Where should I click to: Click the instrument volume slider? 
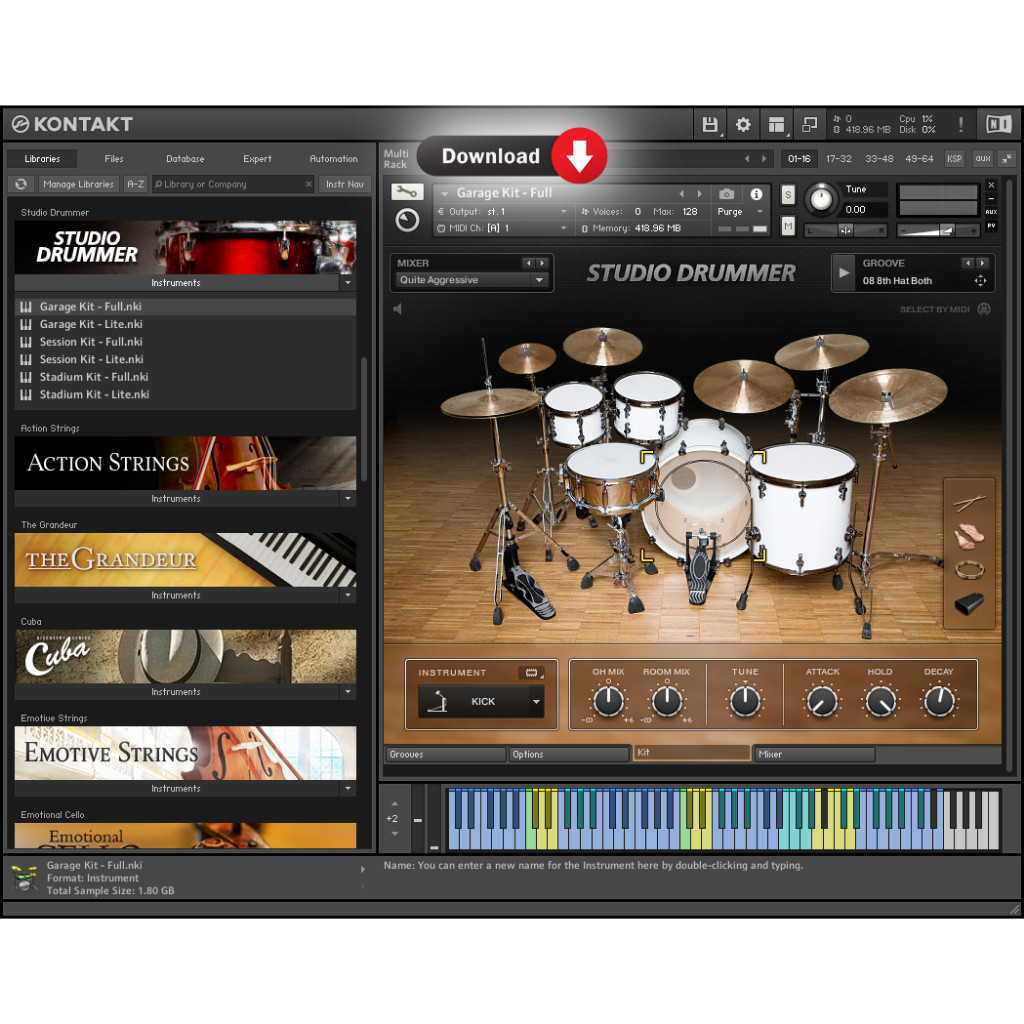(x=938, y=230)
